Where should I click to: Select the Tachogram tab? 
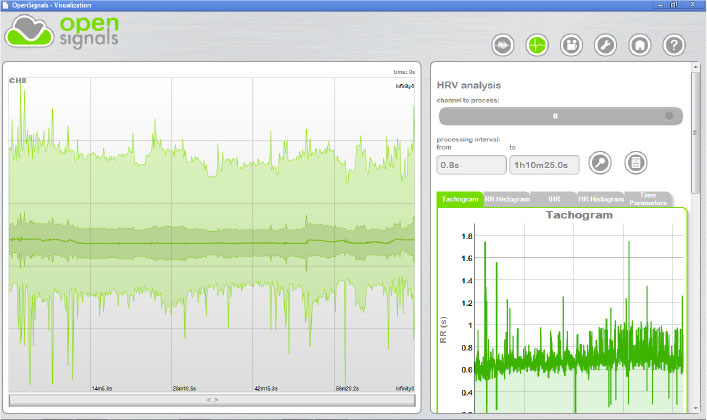(460, 199)
